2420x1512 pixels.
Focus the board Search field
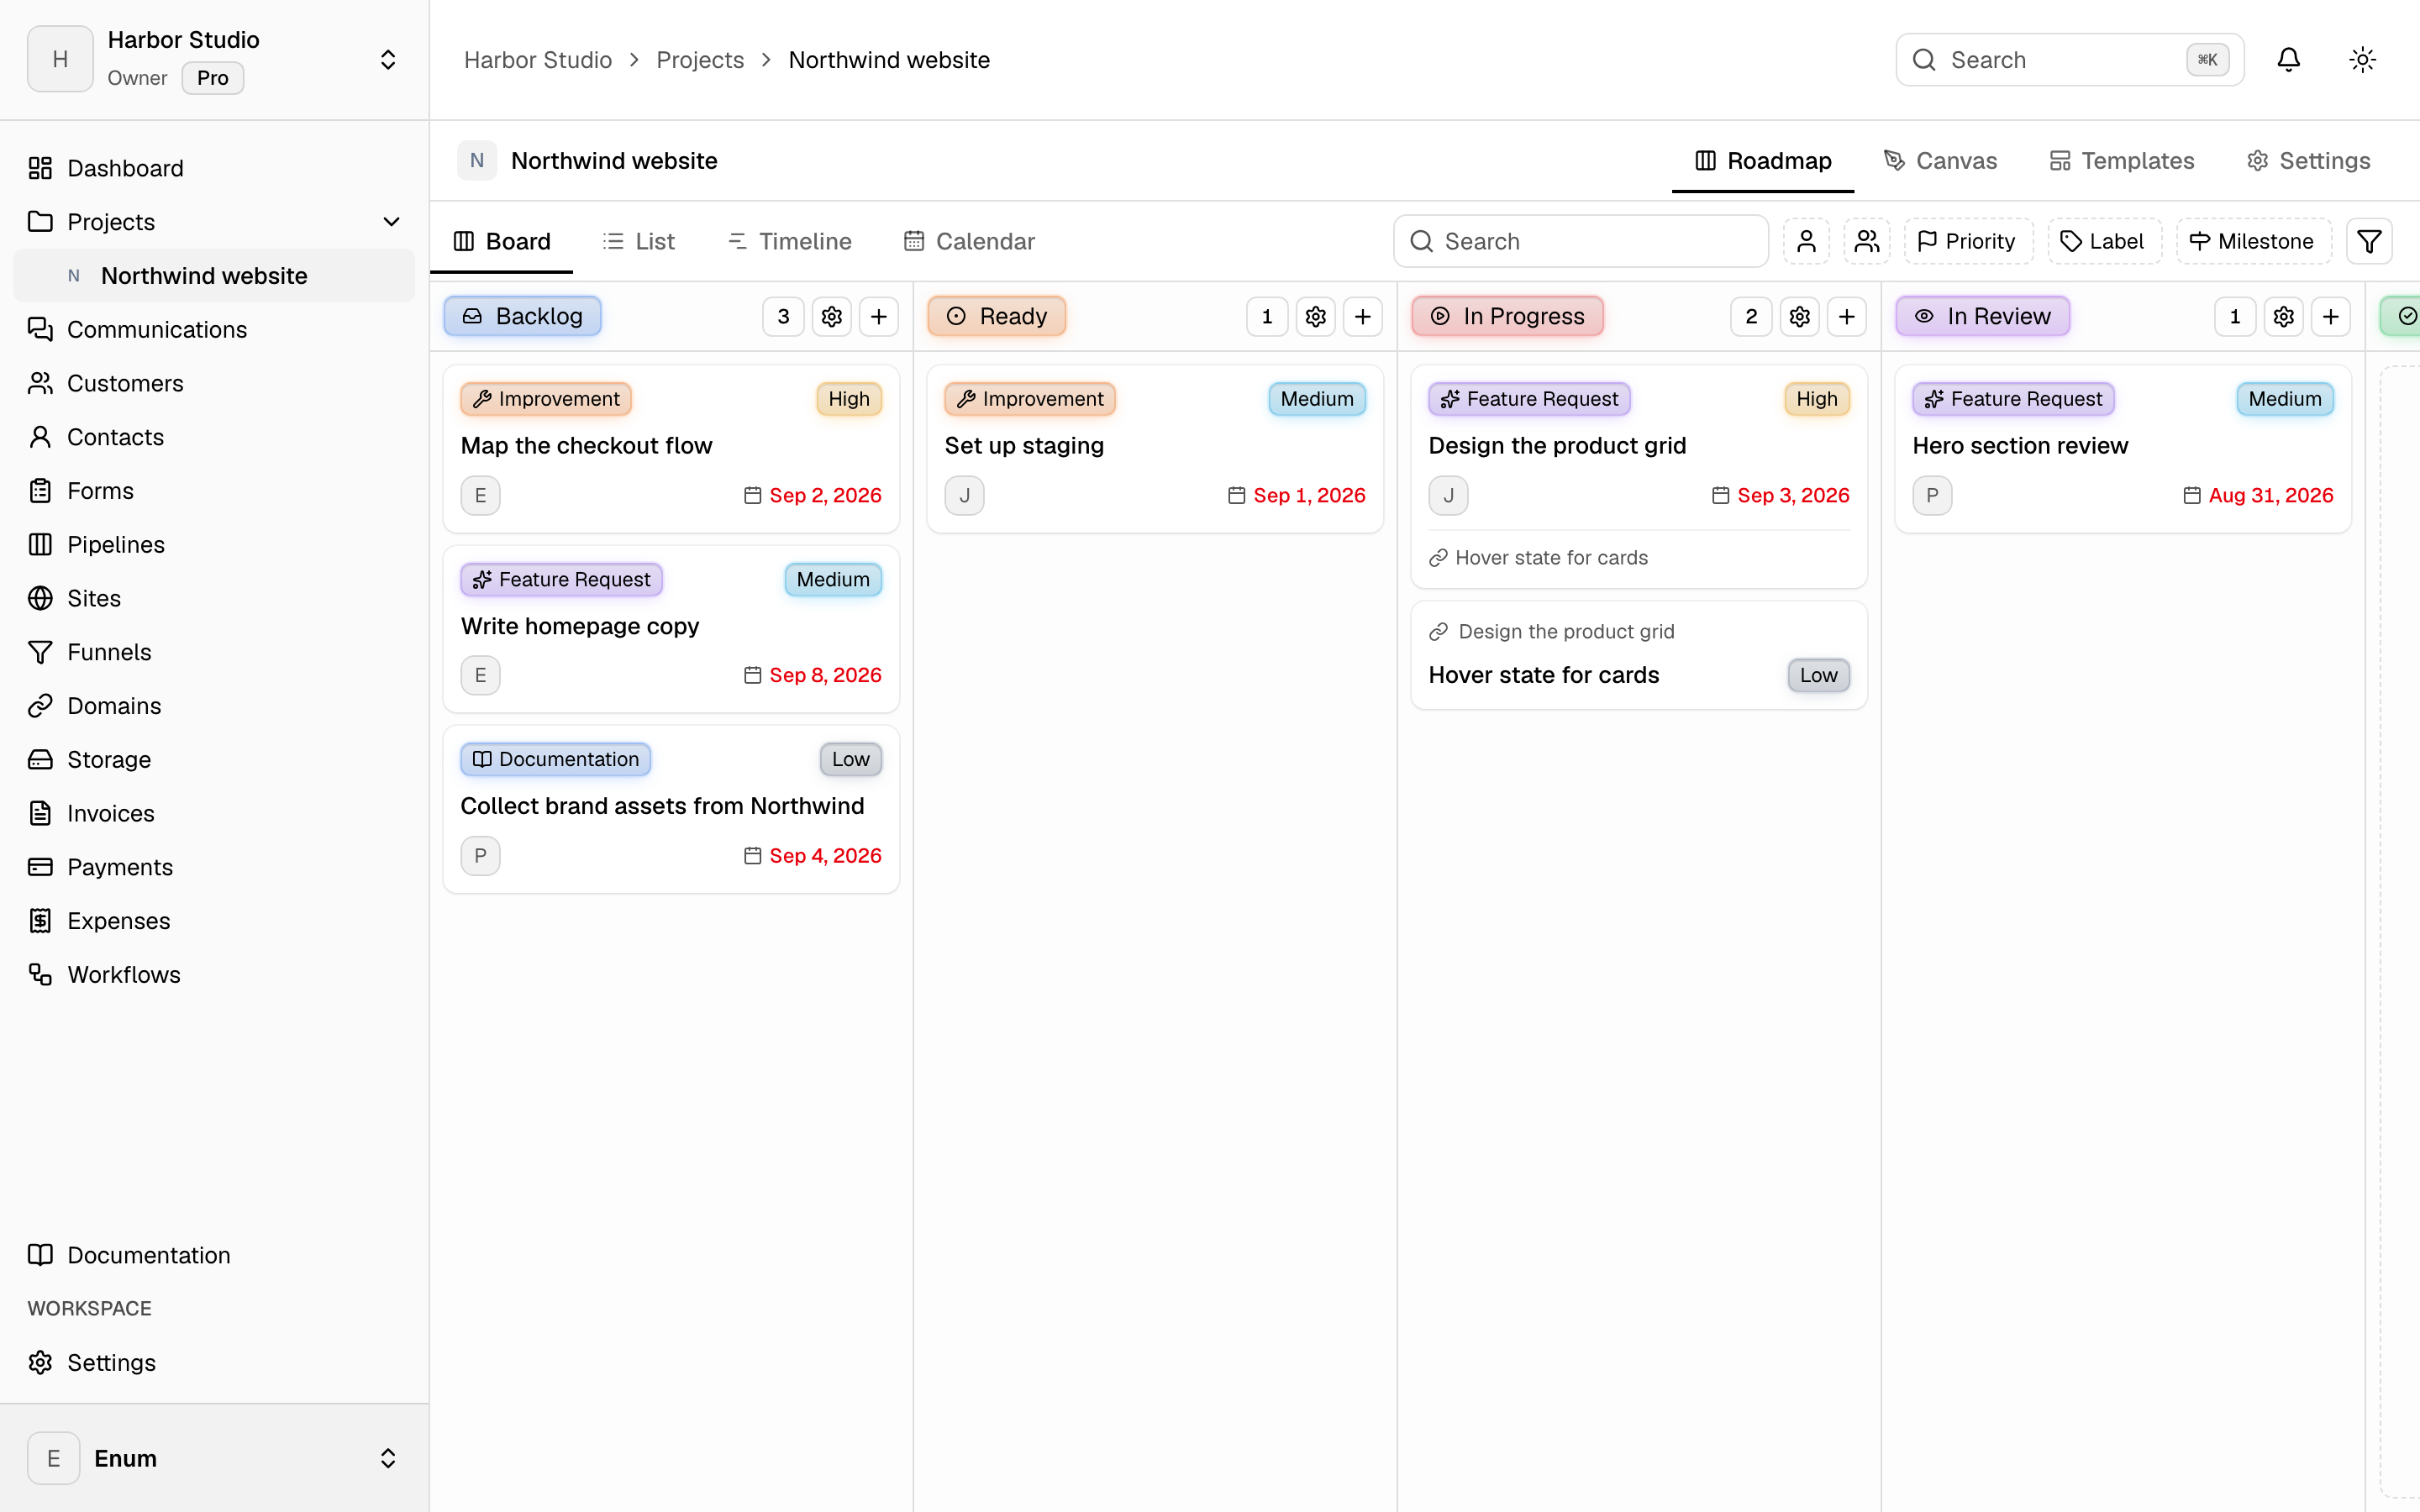pos(1580,241)
